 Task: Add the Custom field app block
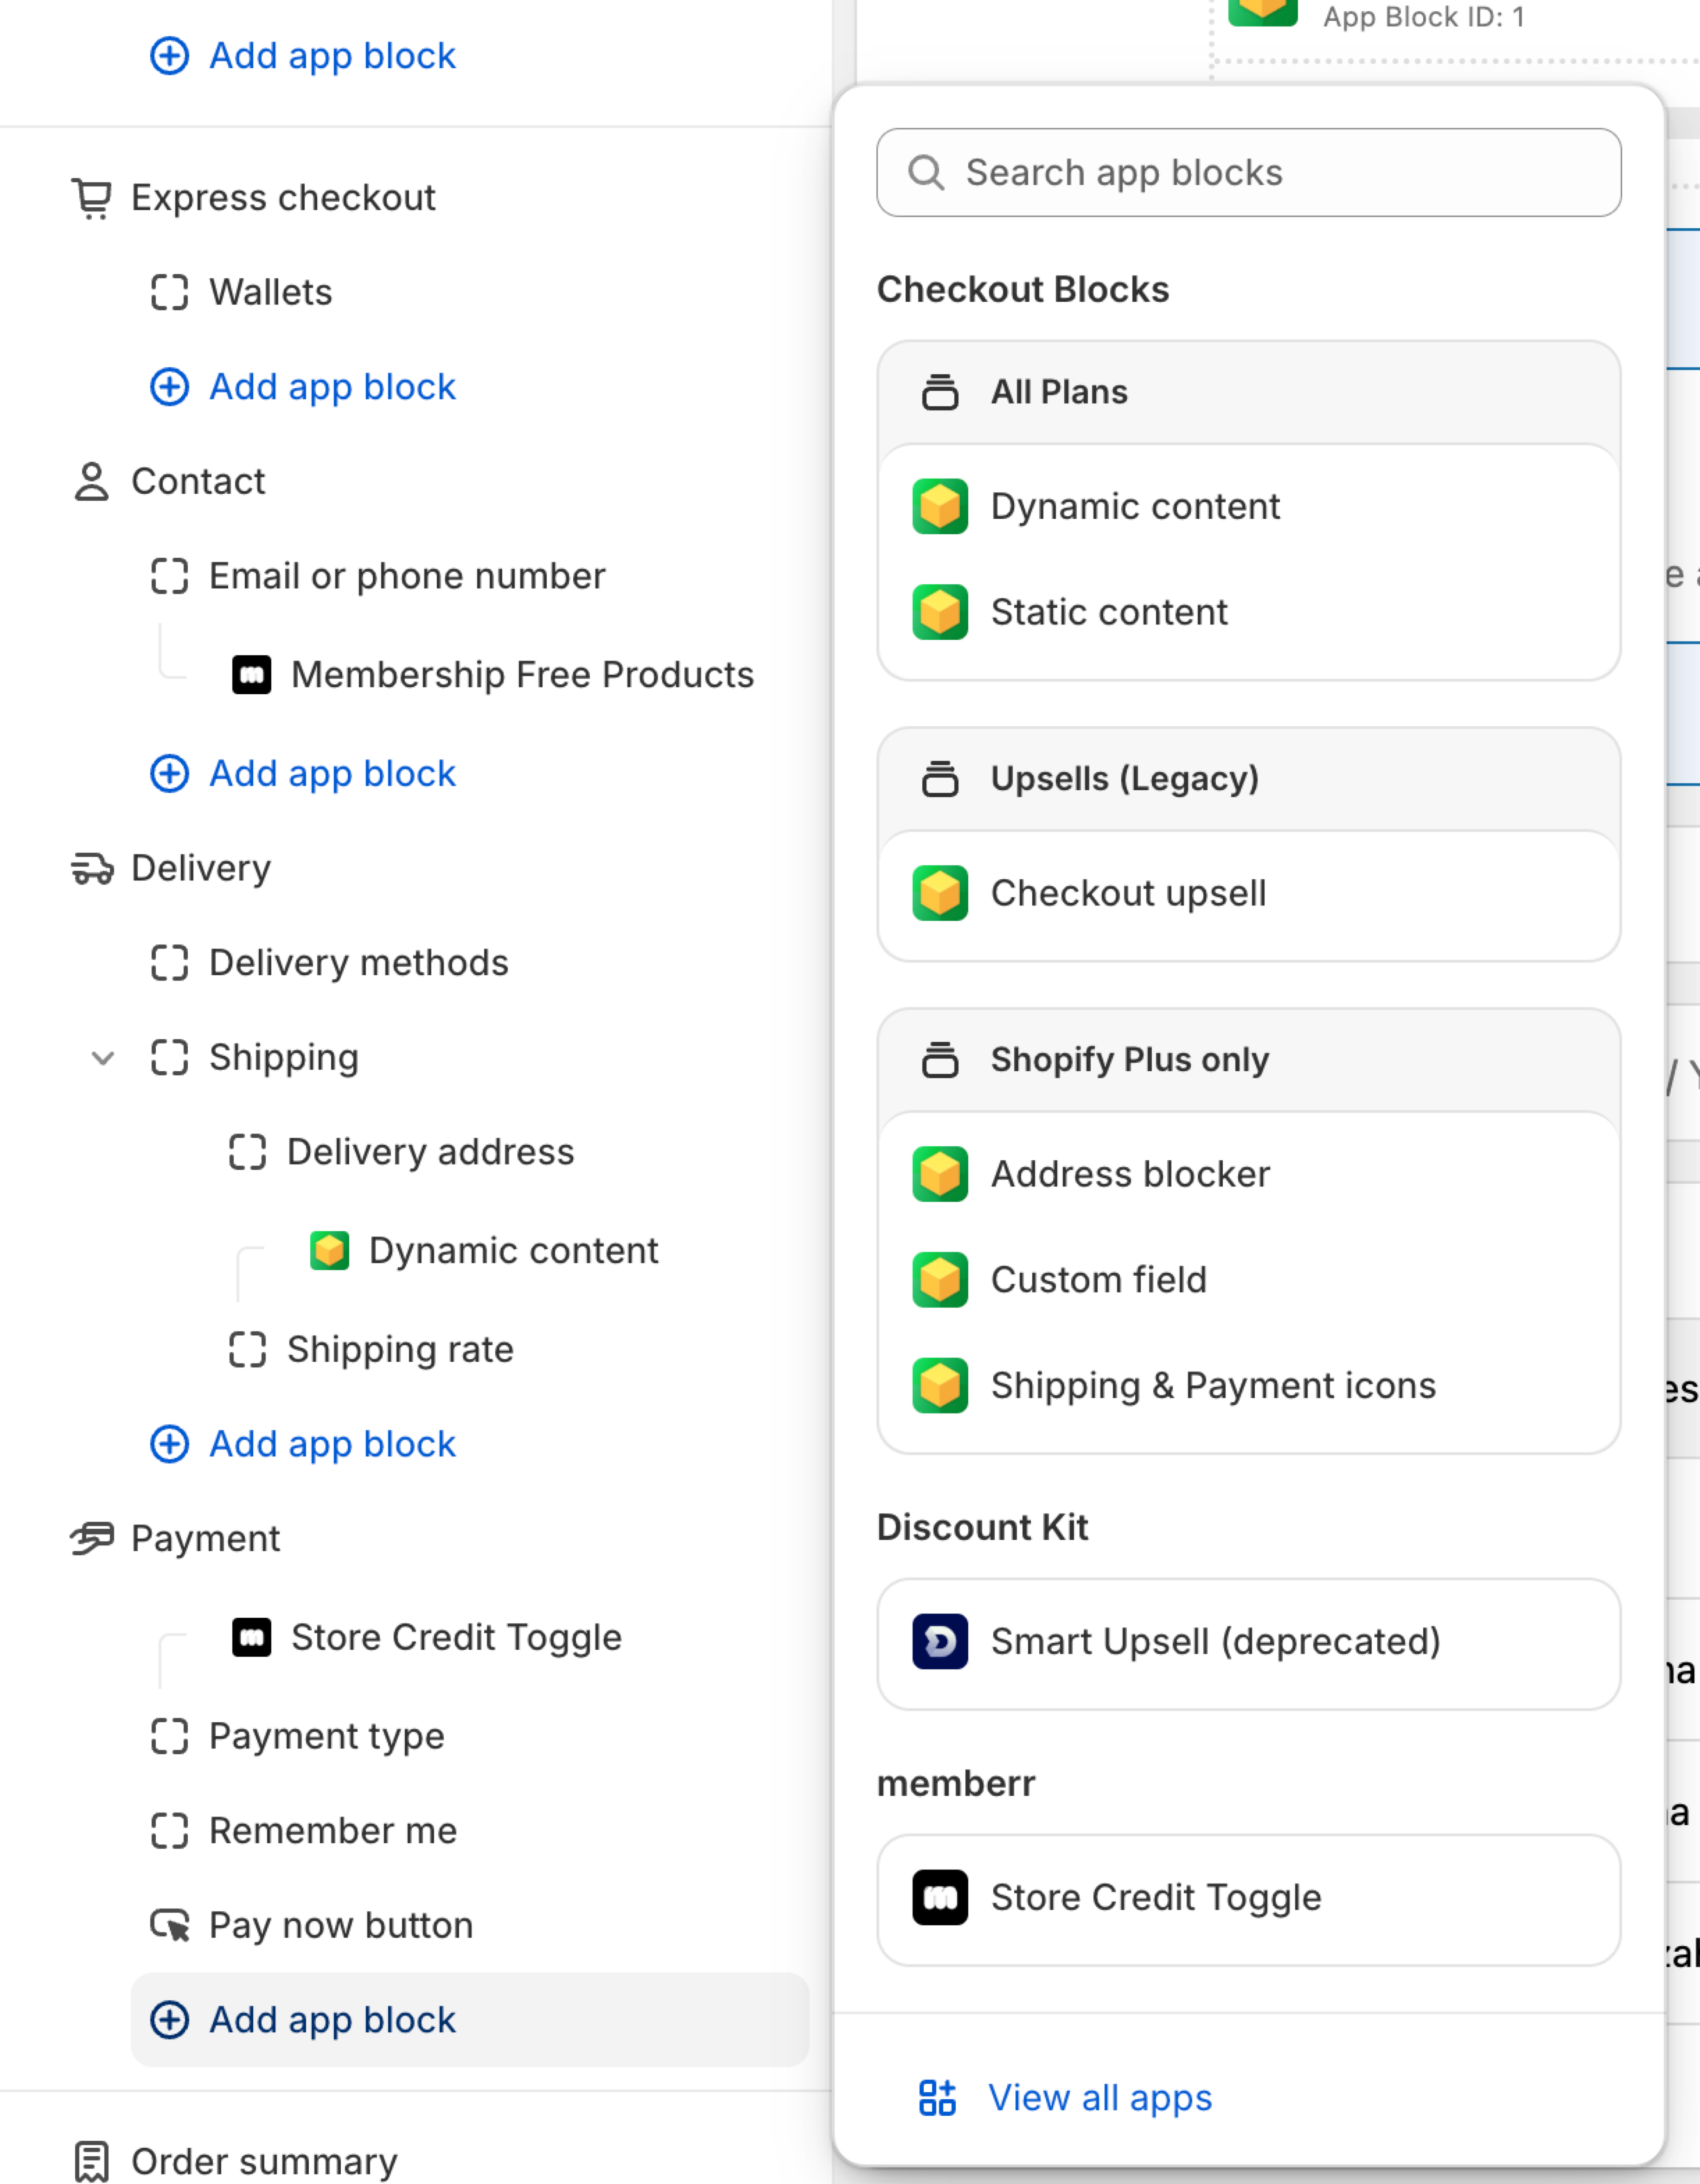coord(1249,1280)
